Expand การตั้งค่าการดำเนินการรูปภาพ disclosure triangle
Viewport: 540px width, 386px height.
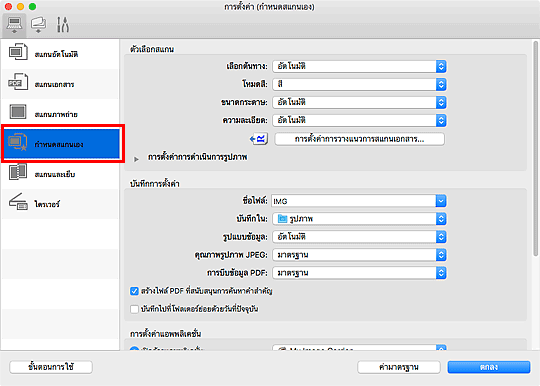coord(136,159)
